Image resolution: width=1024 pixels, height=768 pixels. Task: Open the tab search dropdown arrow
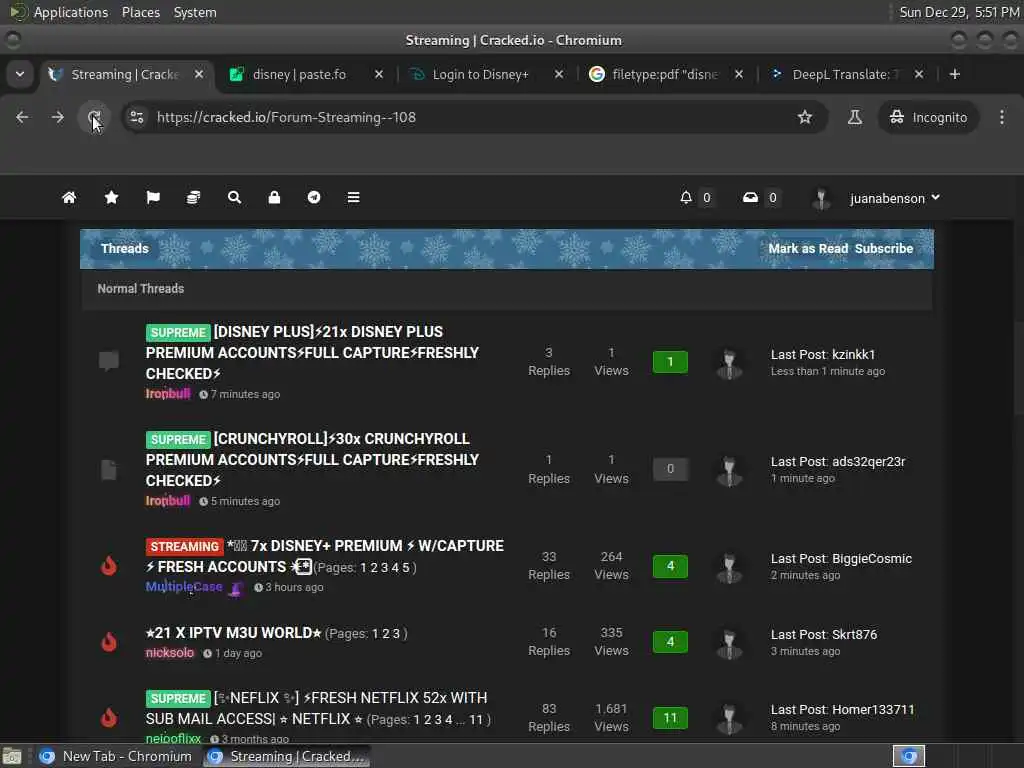pos(20,74)
